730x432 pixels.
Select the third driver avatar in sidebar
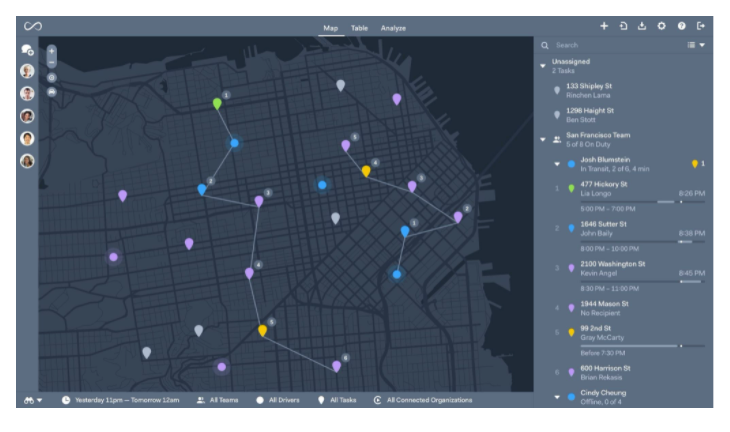point(27,116)
